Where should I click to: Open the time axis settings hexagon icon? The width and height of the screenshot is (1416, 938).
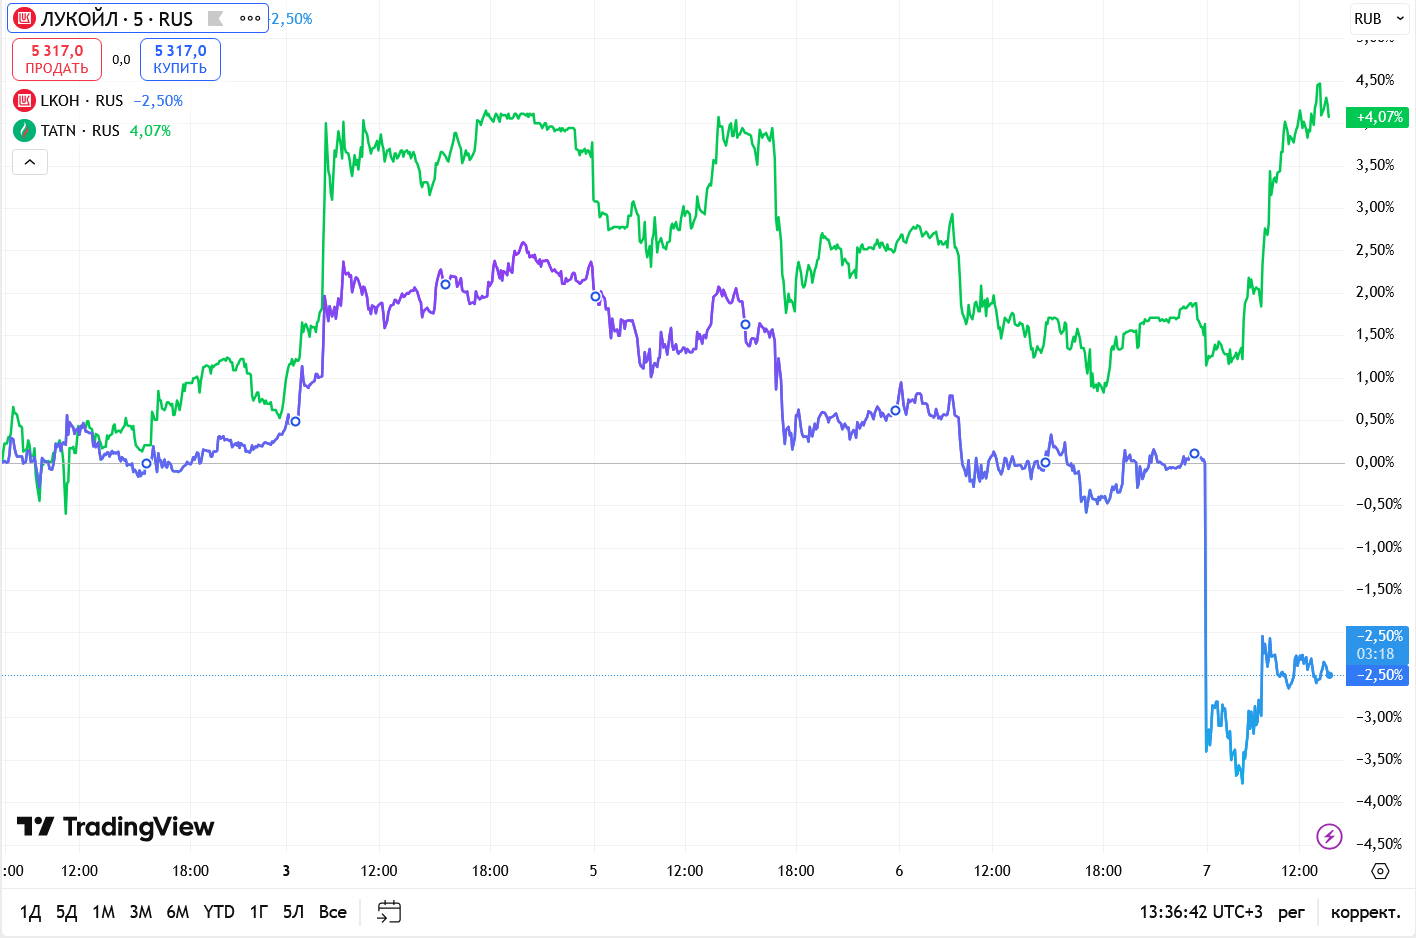click(1380, 871)
